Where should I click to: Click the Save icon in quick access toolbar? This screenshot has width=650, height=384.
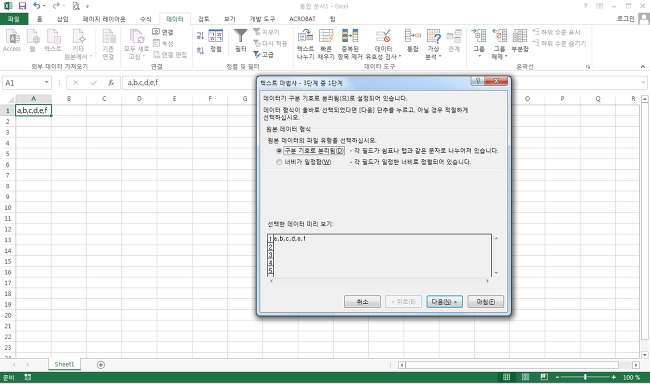pos(22,6)
